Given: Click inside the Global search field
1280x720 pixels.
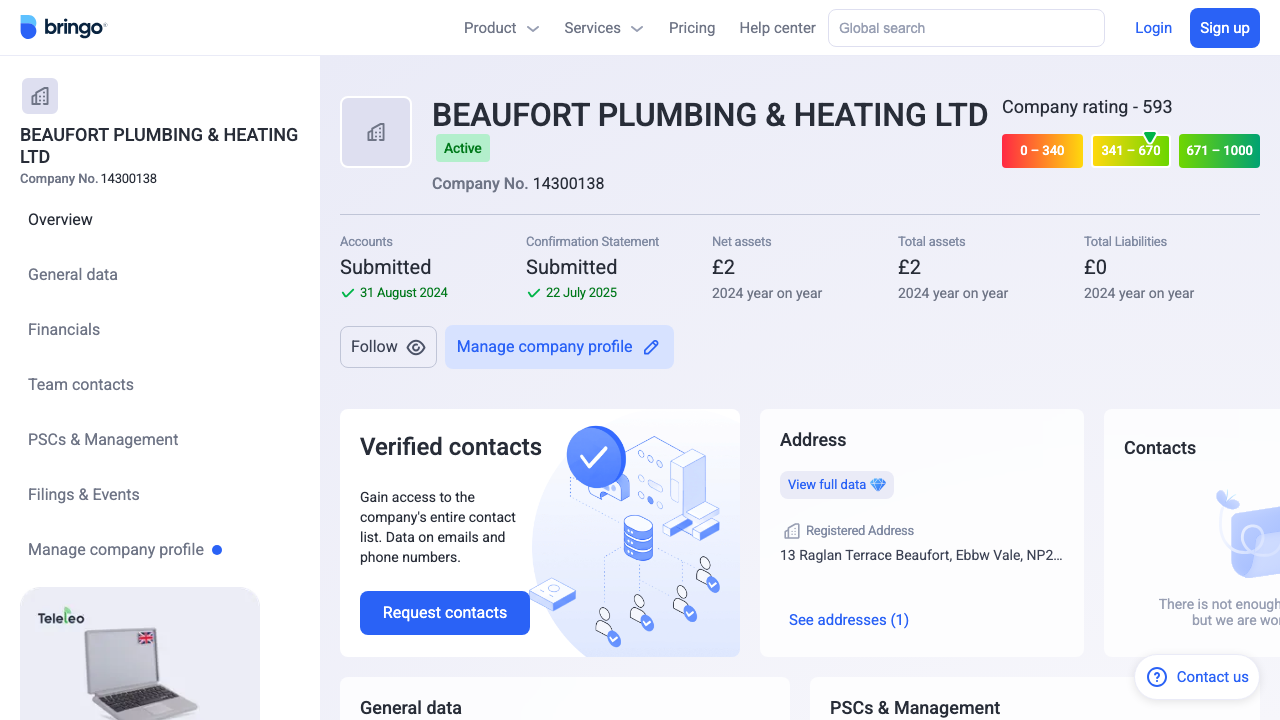Looking at the screenshot, I should tap(965, 28).
